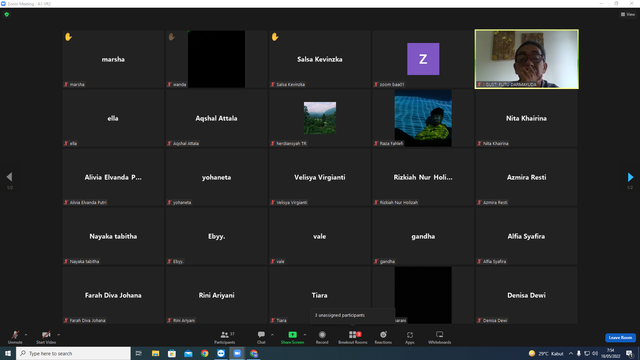Select the Alivia Elvanda P... participant tile
640x360 pixels.
click(113, 177)
